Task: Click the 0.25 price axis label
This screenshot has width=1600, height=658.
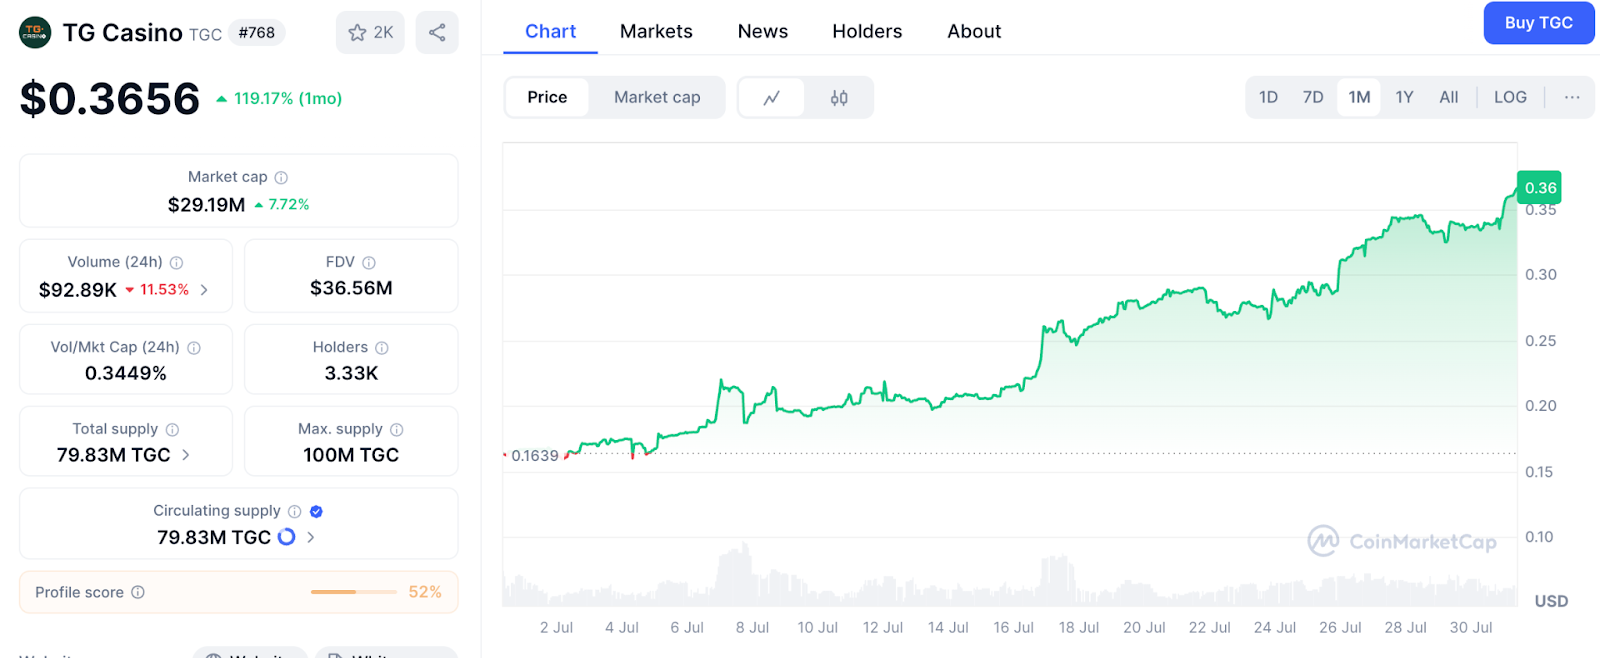Action: (x=1540, y=341)
